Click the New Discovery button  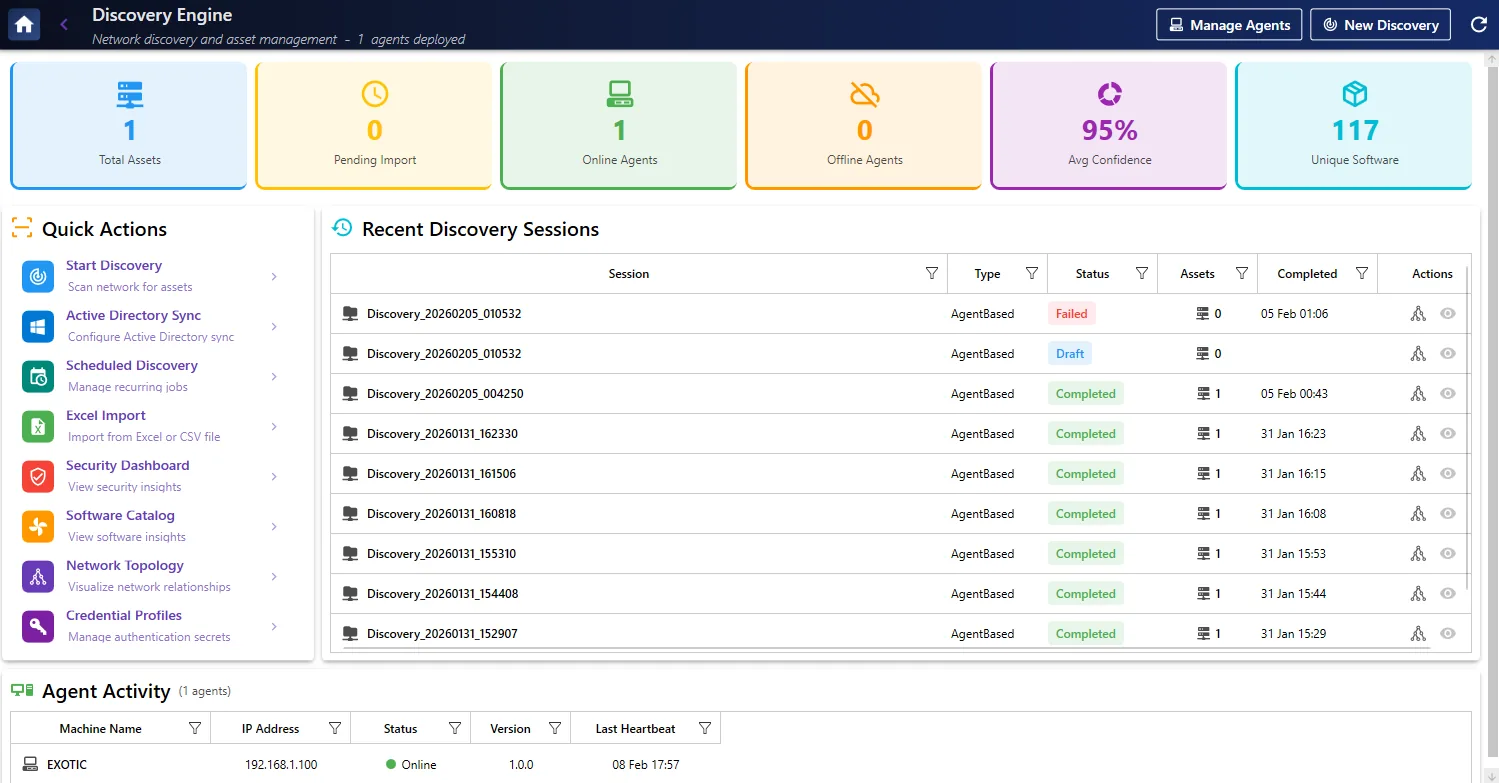point(1381,25)
